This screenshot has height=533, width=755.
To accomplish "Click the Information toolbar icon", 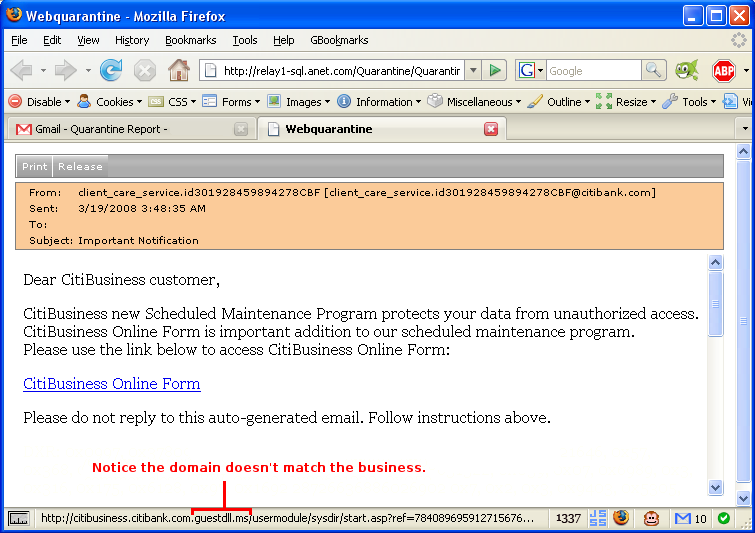I will point(344,102).
